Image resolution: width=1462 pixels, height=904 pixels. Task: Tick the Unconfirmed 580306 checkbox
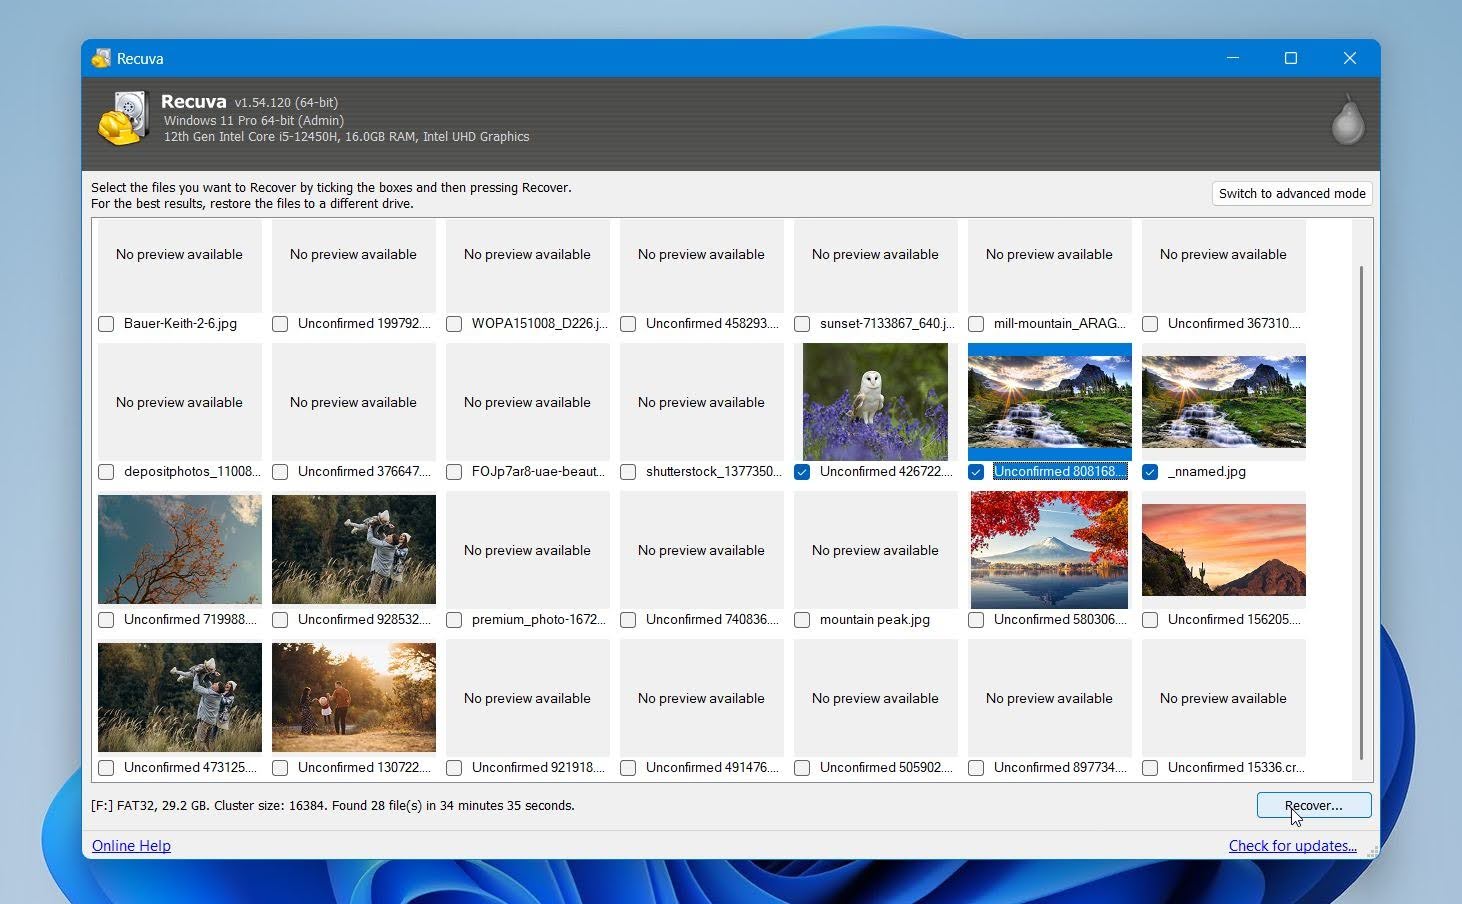[976, 620]
